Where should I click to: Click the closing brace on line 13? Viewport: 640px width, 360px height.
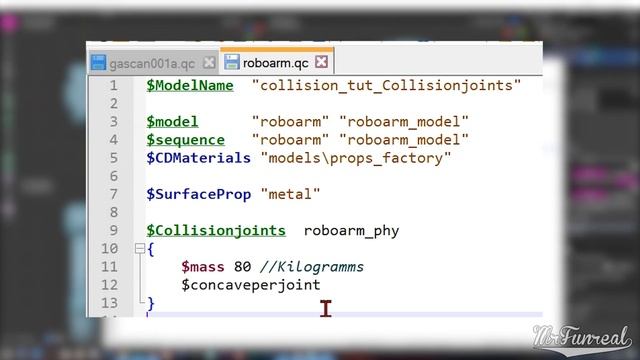click(151, 303)
